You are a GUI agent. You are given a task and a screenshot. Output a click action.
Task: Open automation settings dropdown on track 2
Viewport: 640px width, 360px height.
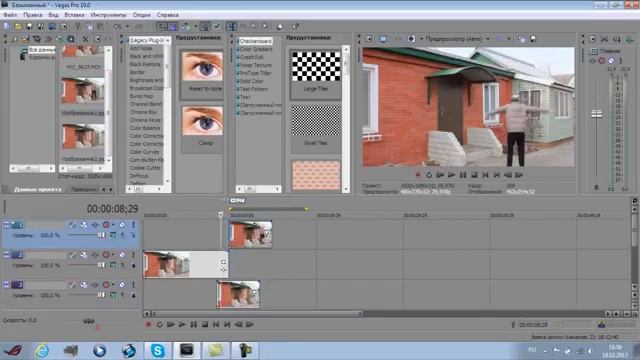113,255
